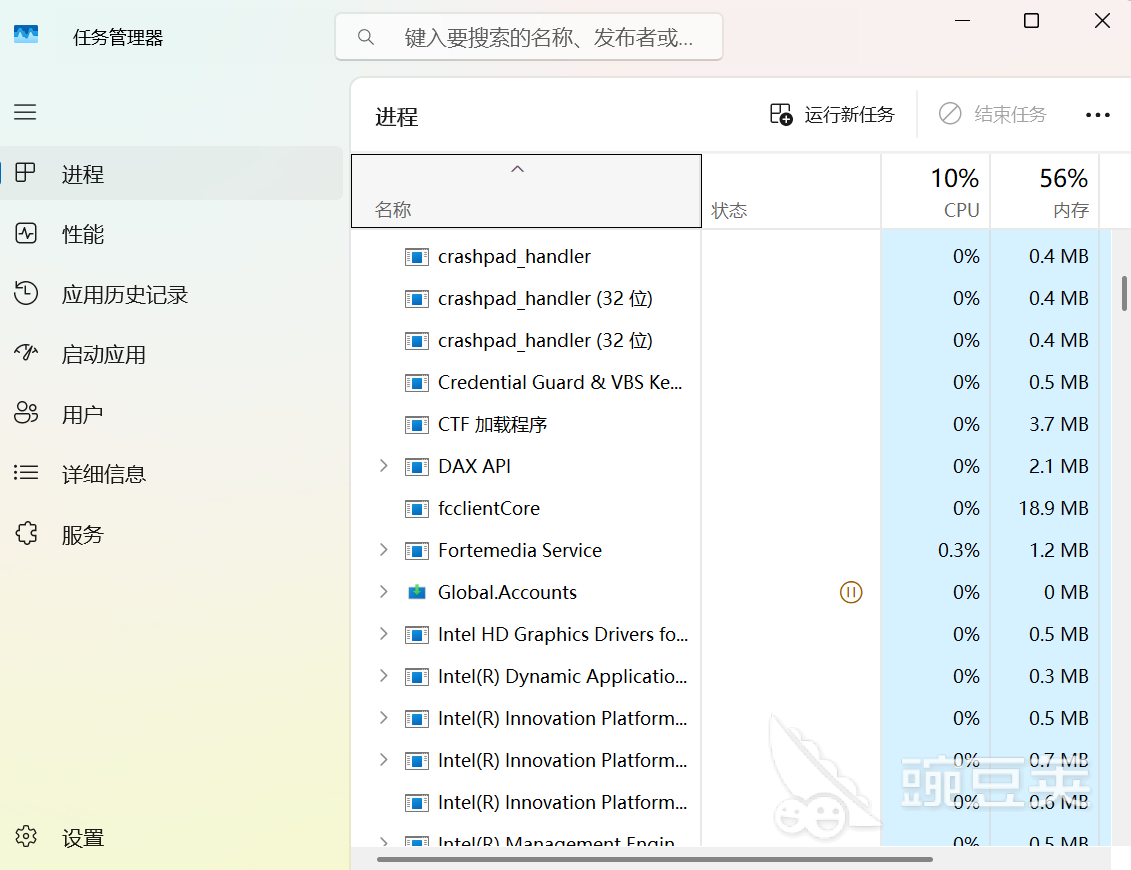This screenshot has width=1131, height=870.
Task: Click the Intel(R) Dynamic Application icon
Action: [417, 677]
